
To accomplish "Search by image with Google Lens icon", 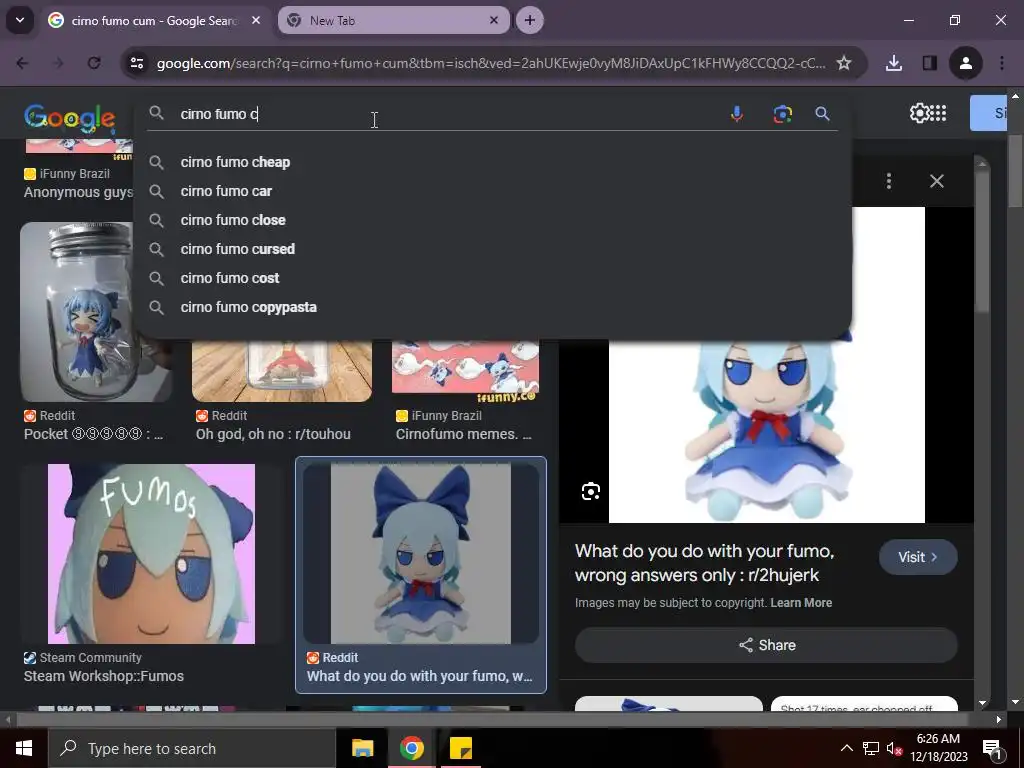I will pos(782,114).
